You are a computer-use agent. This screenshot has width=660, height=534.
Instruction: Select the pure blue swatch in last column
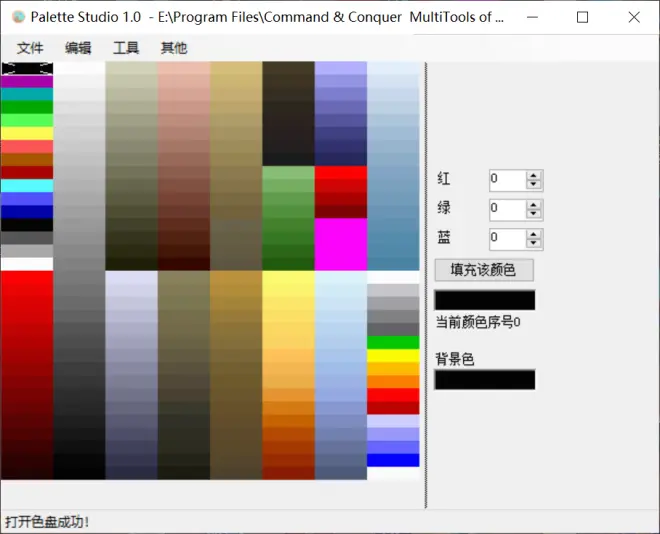(x=393, y=460)
